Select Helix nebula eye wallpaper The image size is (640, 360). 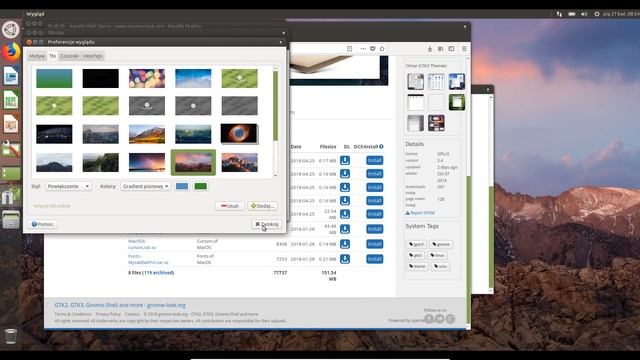(x=239, y=134)
